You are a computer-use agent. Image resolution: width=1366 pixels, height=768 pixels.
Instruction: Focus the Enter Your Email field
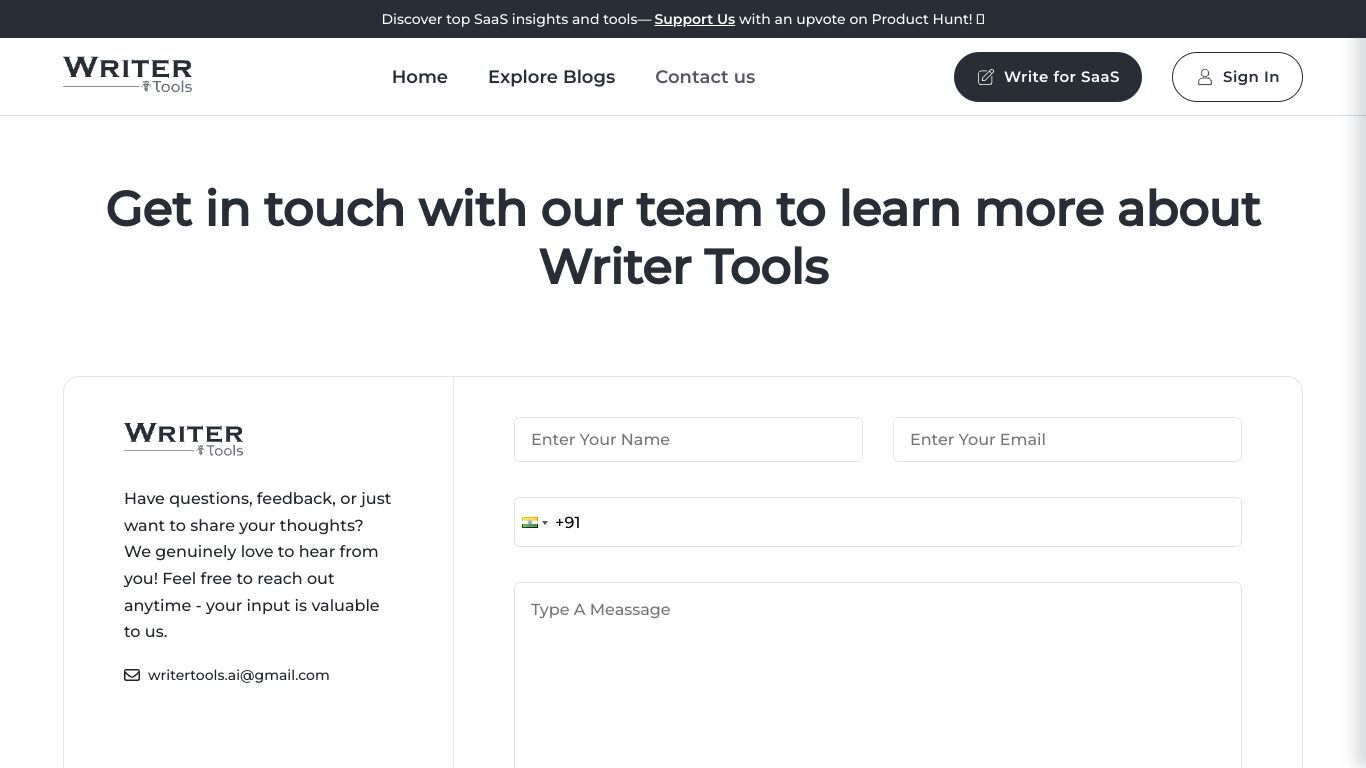tap(1067, 440)
